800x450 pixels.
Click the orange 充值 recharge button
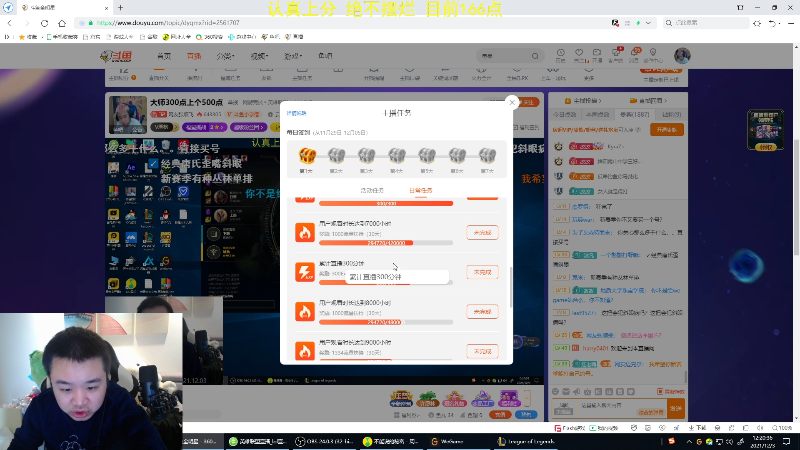(500, 415)
